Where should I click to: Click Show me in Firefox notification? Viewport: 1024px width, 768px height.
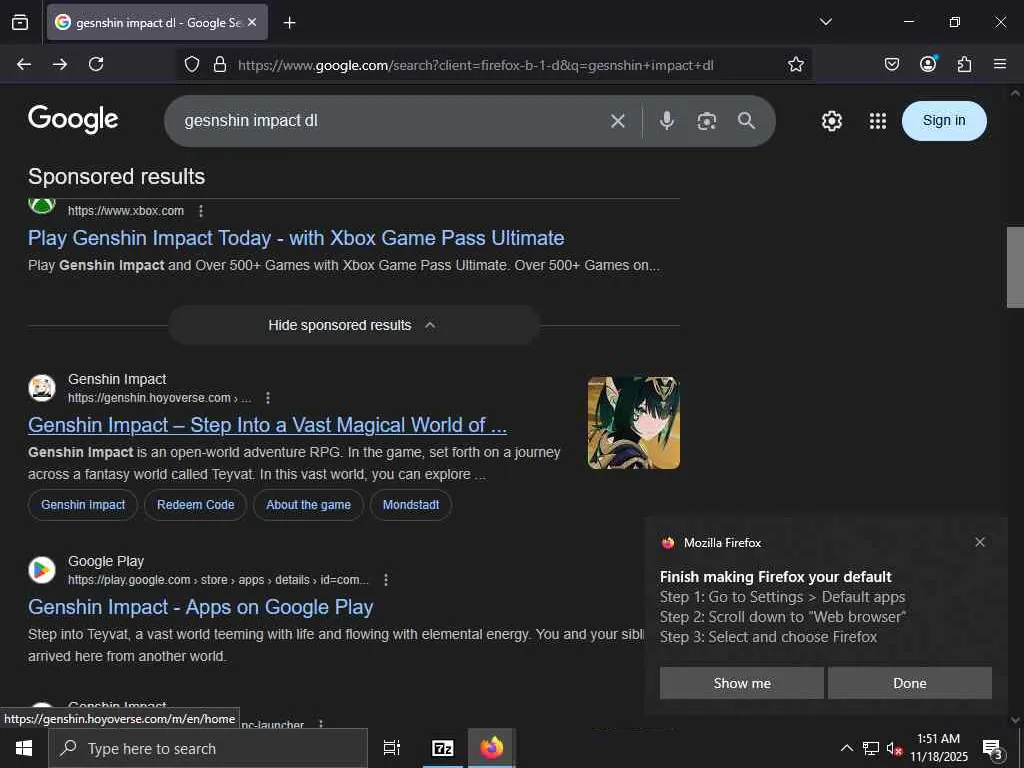[742, 683]
